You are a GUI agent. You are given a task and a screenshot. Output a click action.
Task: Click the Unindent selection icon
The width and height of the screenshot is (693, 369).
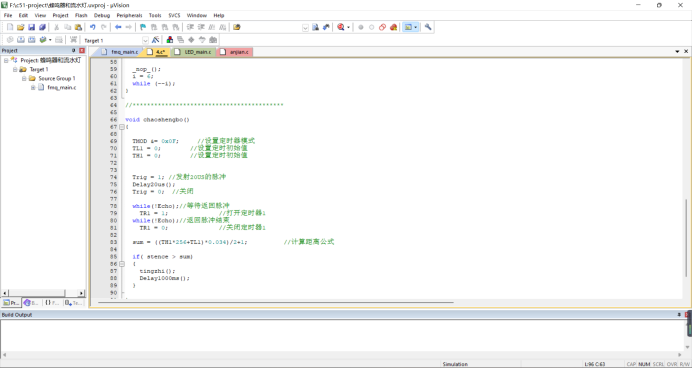tap(201, 27)
